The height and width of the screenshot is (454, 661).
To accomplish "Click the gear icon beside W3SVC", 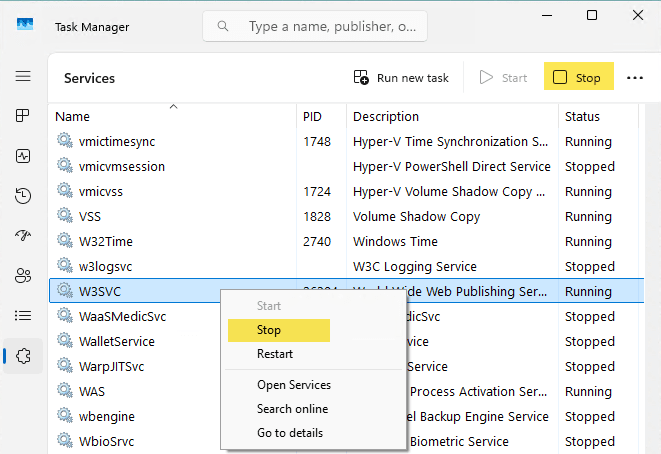I will pyautogui.click(x=65, y=290).
